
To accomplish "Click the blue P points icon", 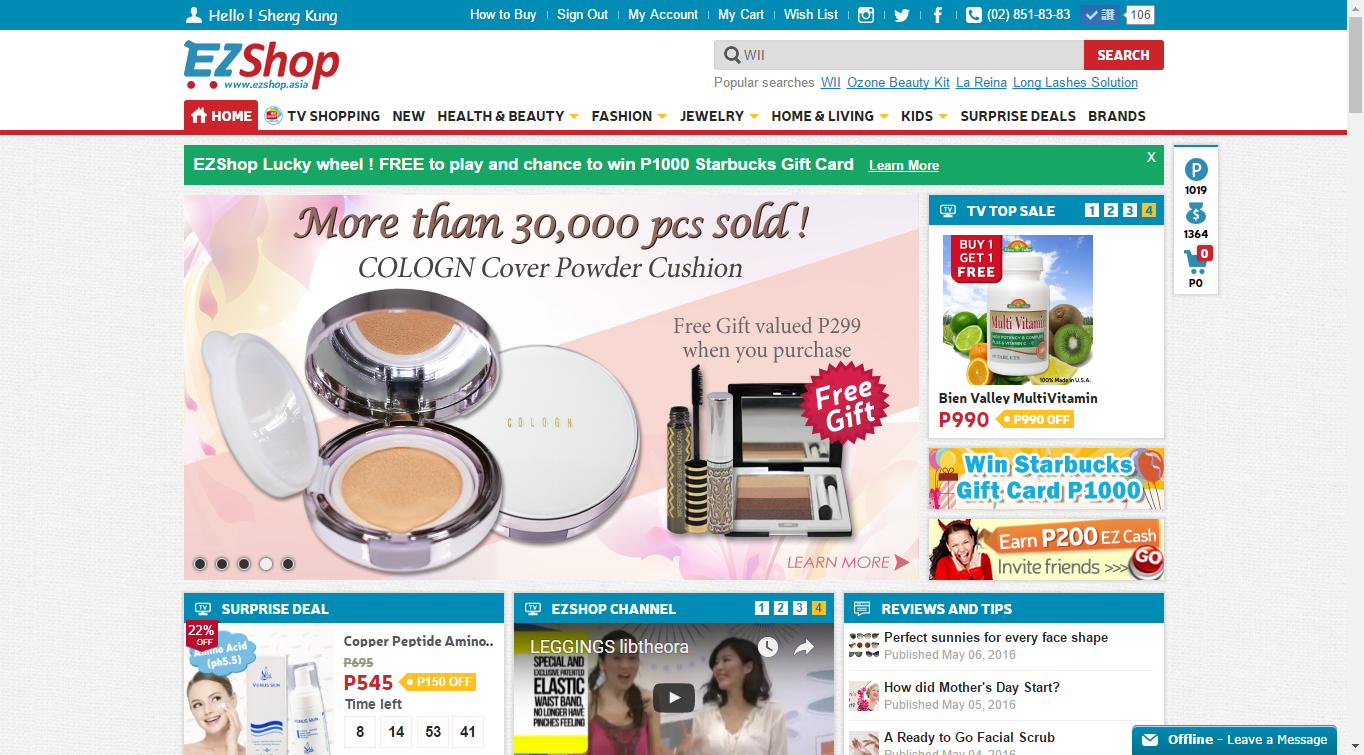I will (1196, 170).
